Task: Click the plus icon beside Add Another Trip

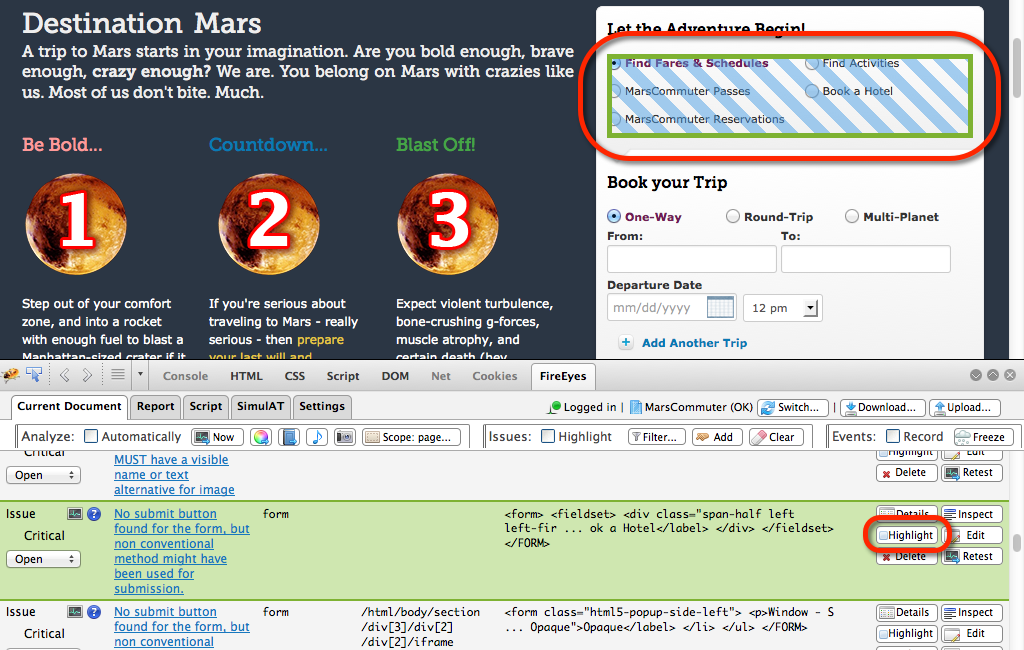Action: 626,342
